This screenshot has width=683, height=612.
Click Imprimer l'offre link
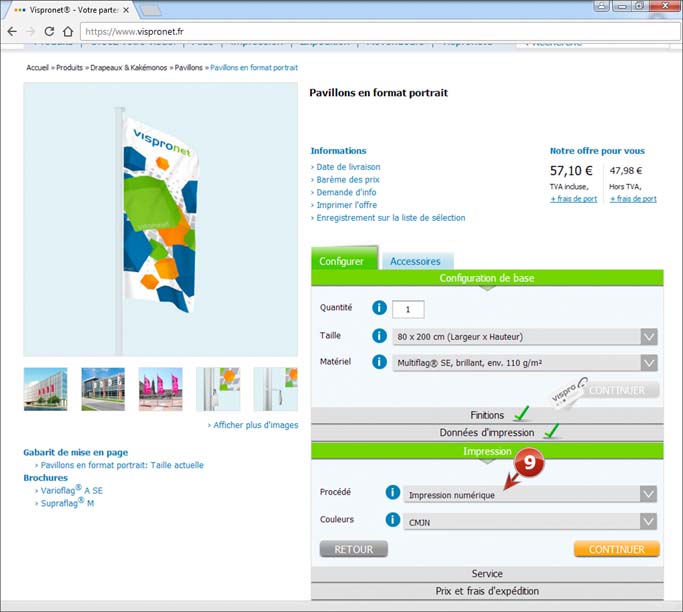click(347, 205)
